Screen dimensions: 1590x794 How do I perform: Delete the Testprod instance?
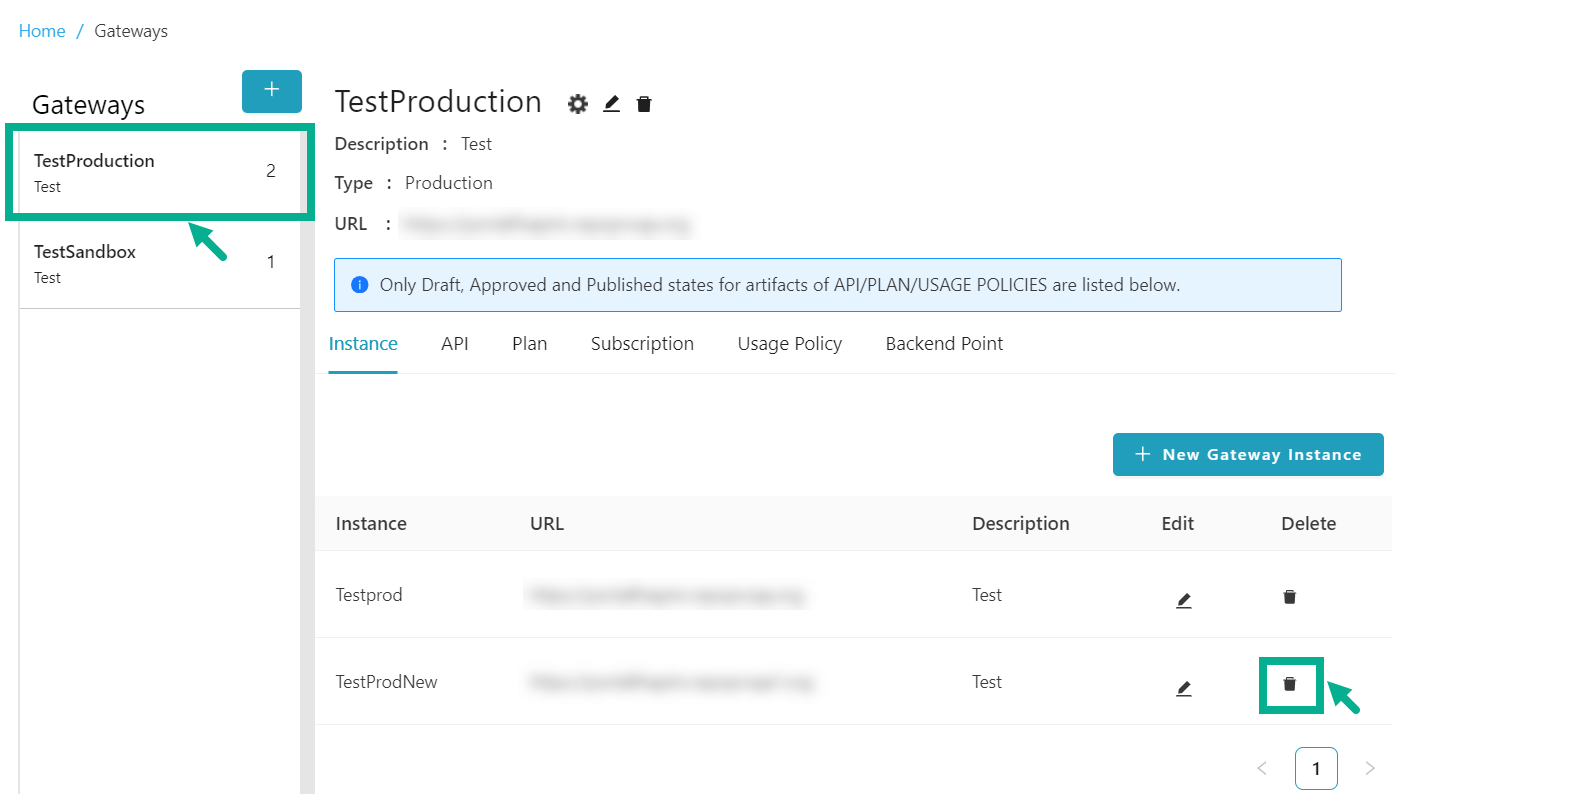(x=1289, y=597)
